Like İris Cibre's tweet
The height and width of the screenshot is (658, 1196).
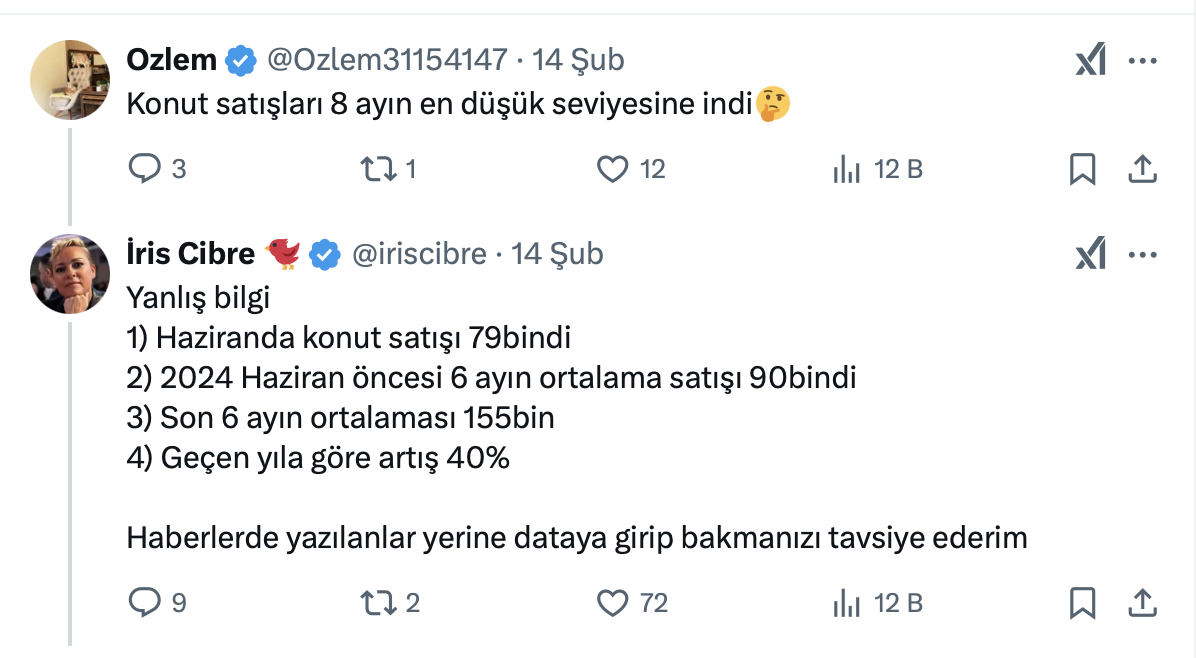coord(612,603)
